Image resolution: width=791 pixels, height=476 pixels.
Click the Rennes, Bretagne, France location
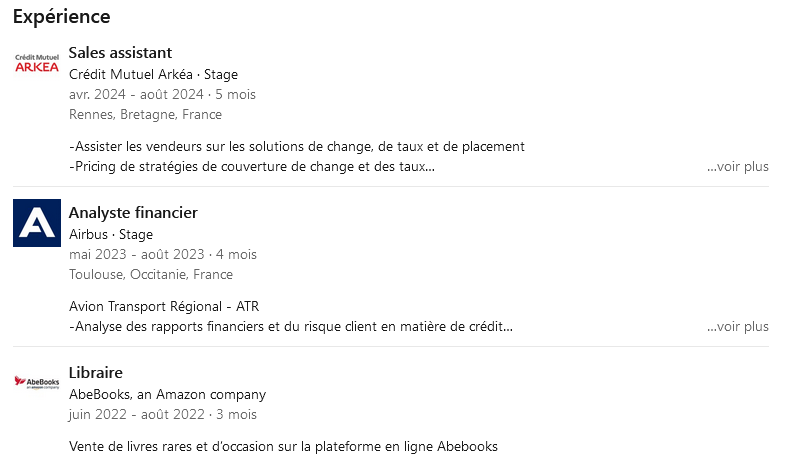[x=145, y=114]
